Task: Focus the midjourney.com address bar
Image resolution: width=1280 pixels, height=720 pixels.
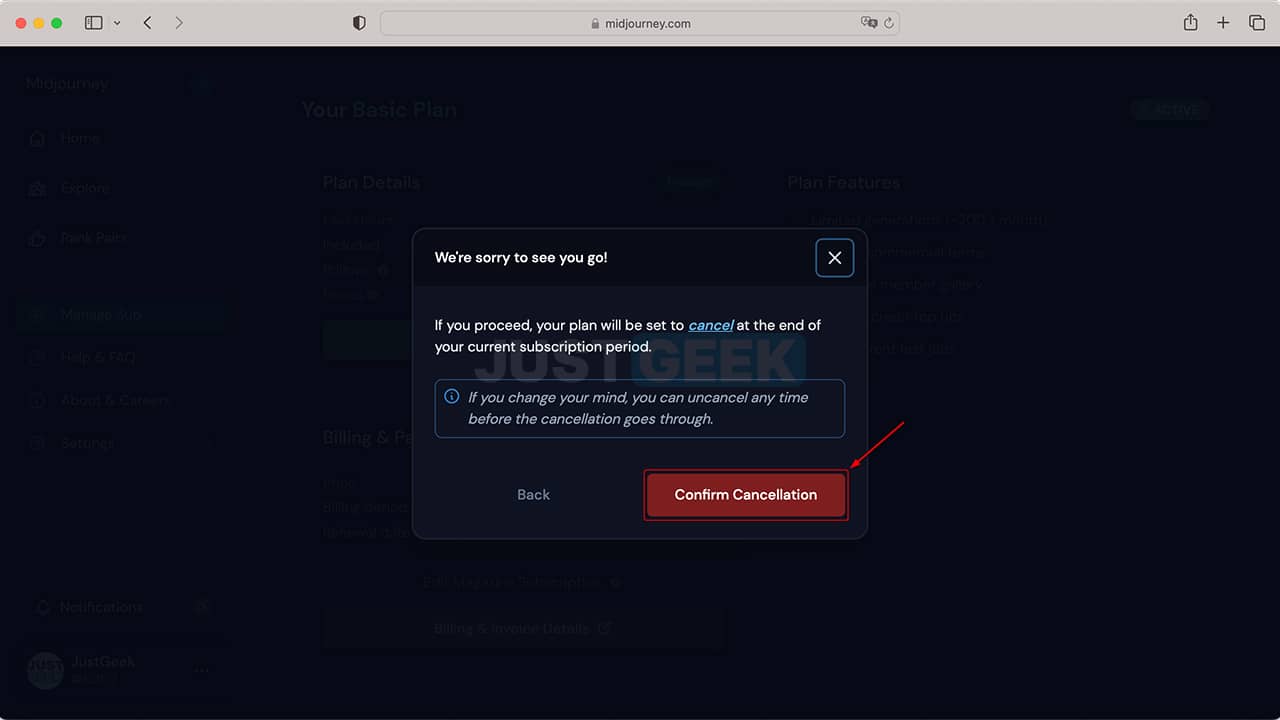Action: tap(640, 23)
